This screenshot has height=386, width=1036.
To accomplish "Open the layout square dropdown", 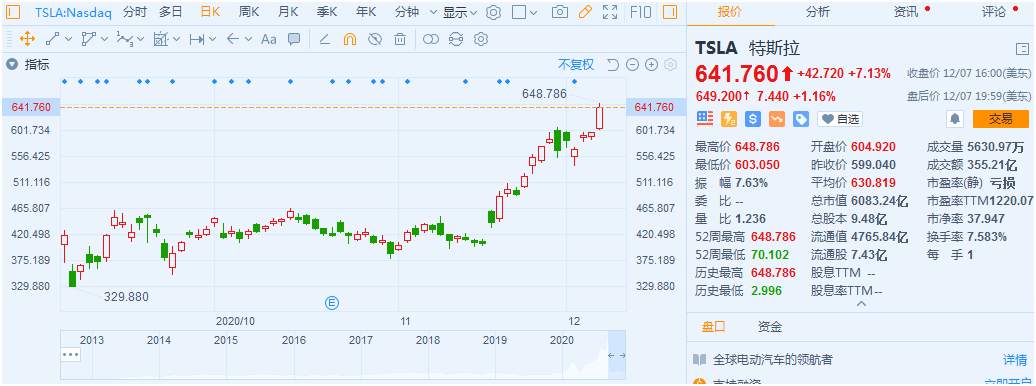I will coord(525,12).
